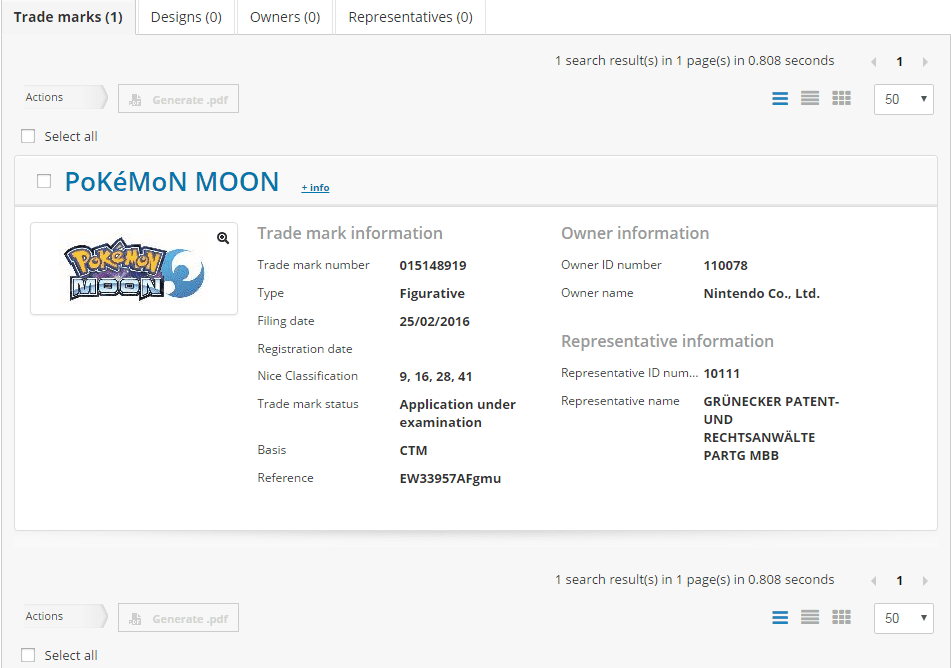Tick the bottom Select all checkbox
Viewport: 951px width, 668px height.
(28, 655)
